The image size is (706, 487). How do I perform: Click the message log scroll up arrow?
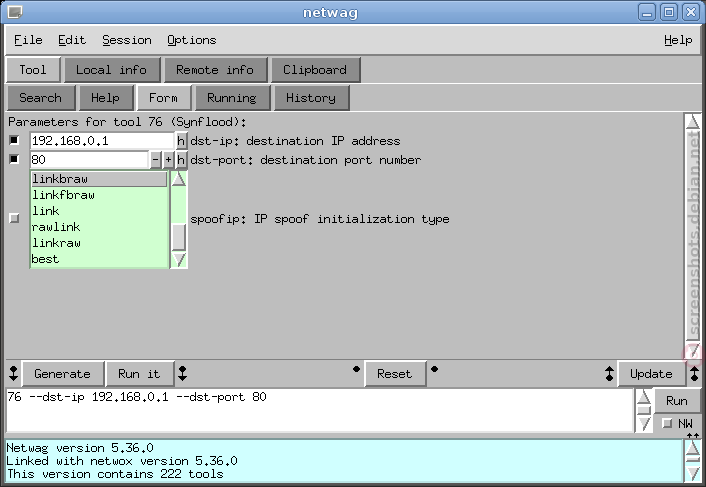pyautogui.click(x=692, y=448)
